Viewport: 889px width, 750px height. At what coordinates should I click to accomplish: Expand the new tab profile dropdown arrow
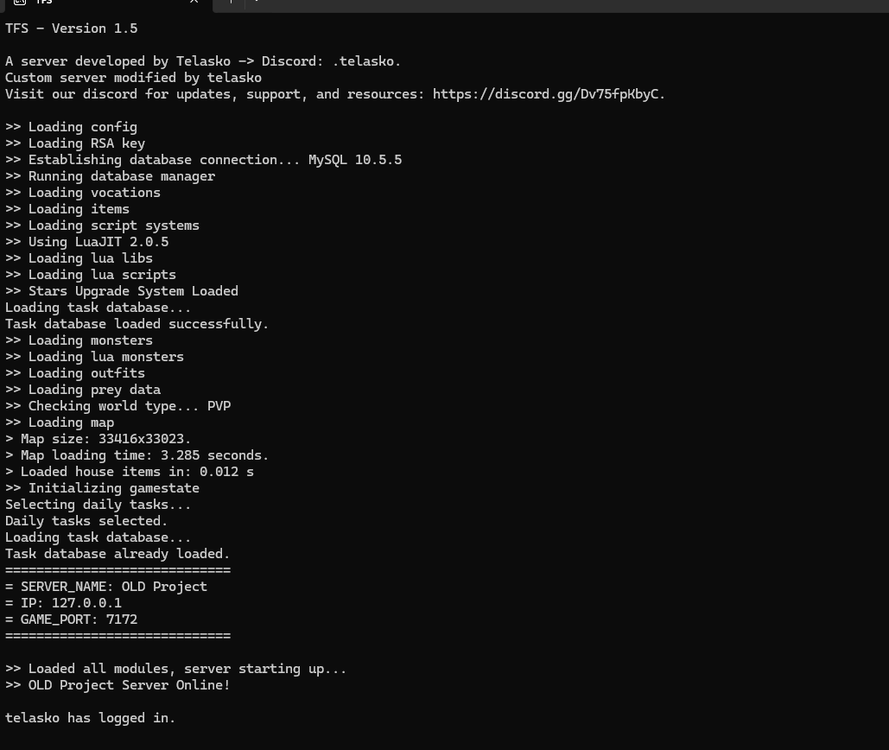[x=257, y=3]
